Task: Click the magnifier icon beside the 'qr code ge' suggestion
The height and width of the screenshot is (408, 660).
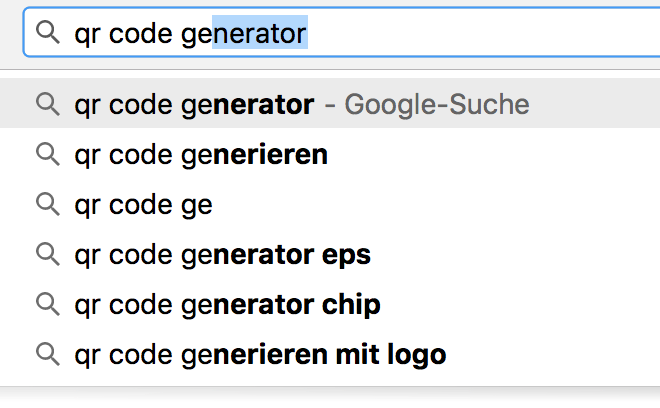Action: [47, 205]
